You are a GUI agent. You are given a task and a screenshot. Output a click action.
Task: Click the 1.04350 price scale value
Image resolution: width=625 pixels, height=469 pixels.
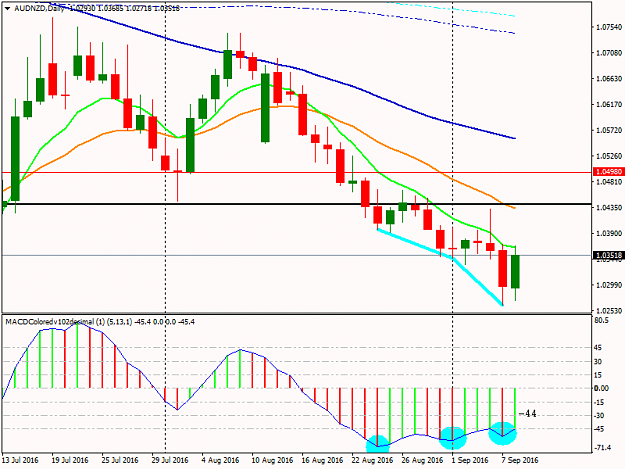coord(609,208)
